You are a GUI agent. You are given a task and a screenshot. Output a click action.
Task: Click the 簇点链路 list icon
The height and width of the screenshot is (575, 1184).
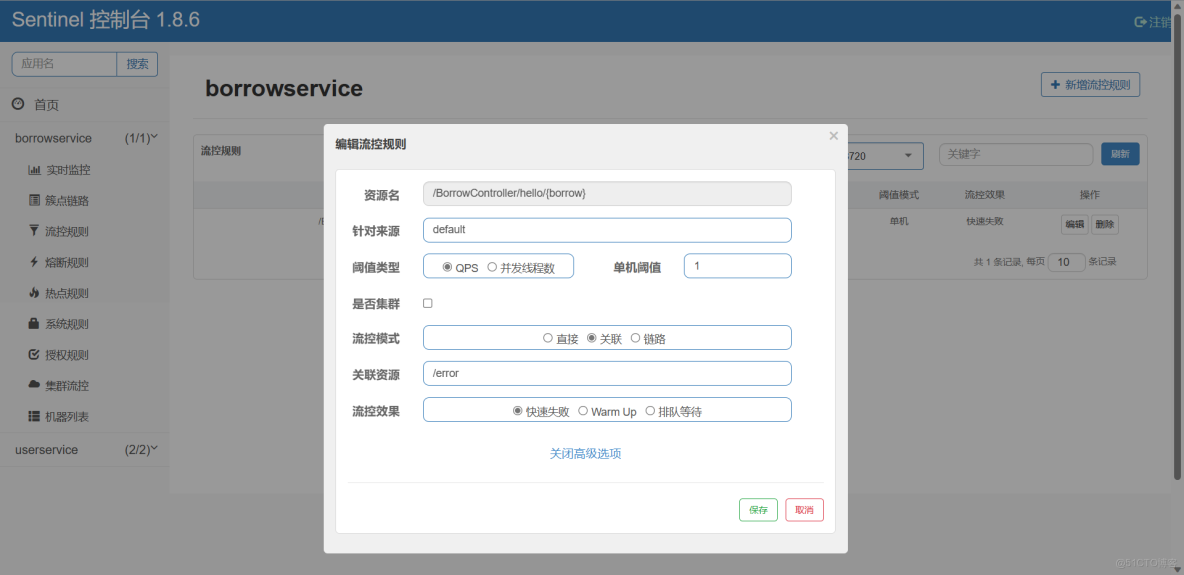click(34, 200)
